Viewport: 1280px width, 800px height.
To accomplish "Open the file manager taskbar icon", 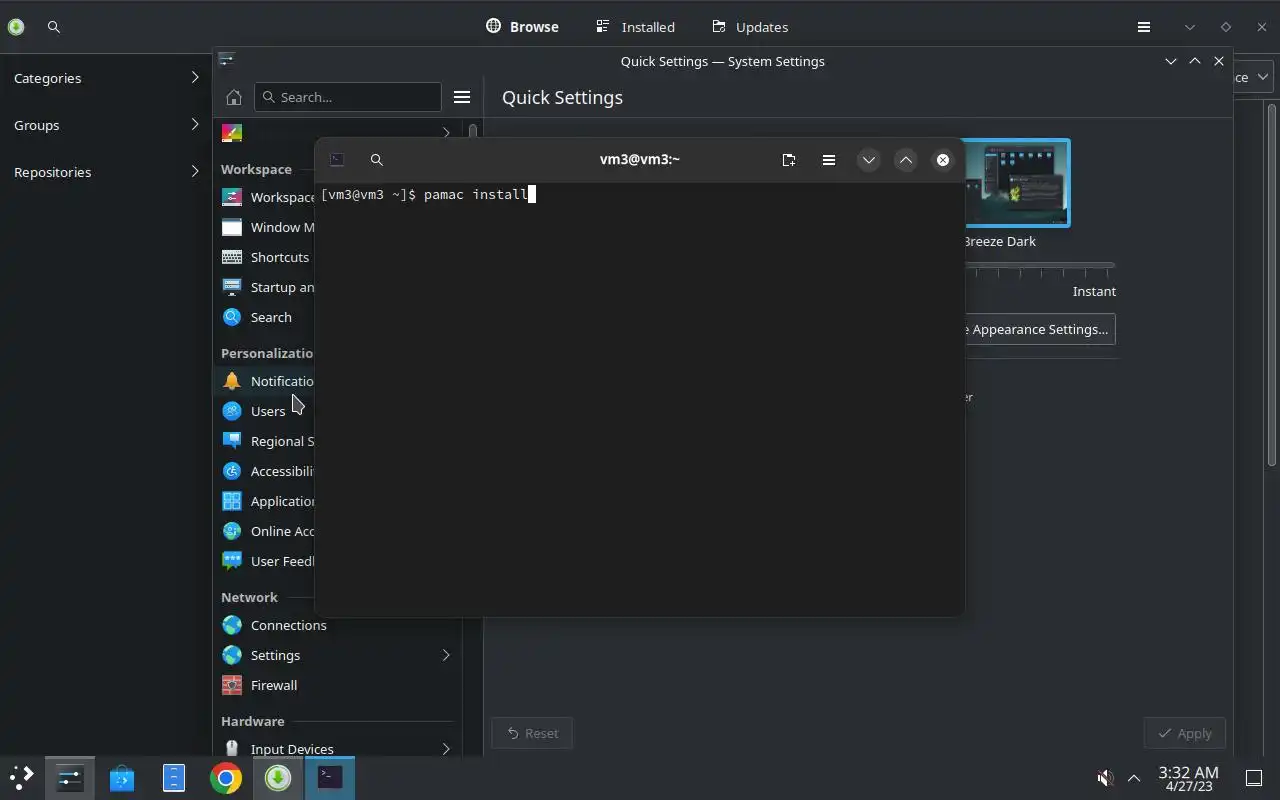I will [x=174, y=777].
